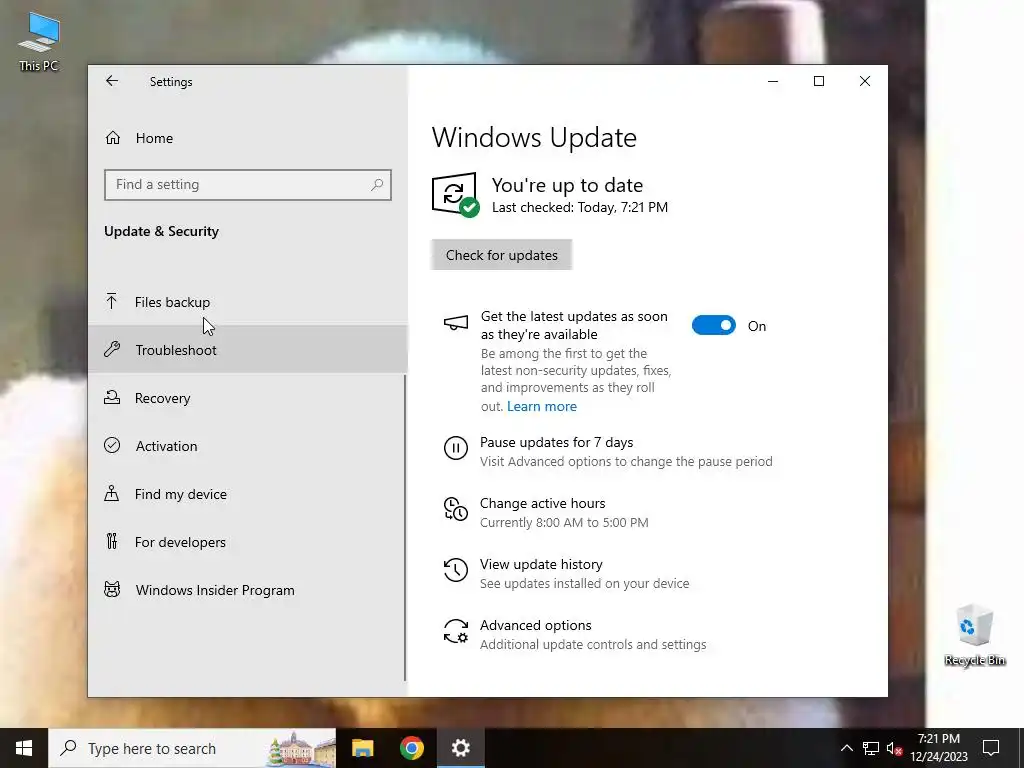
Task: Click the Settings gear taskbar icon
Action: point(460,748)
